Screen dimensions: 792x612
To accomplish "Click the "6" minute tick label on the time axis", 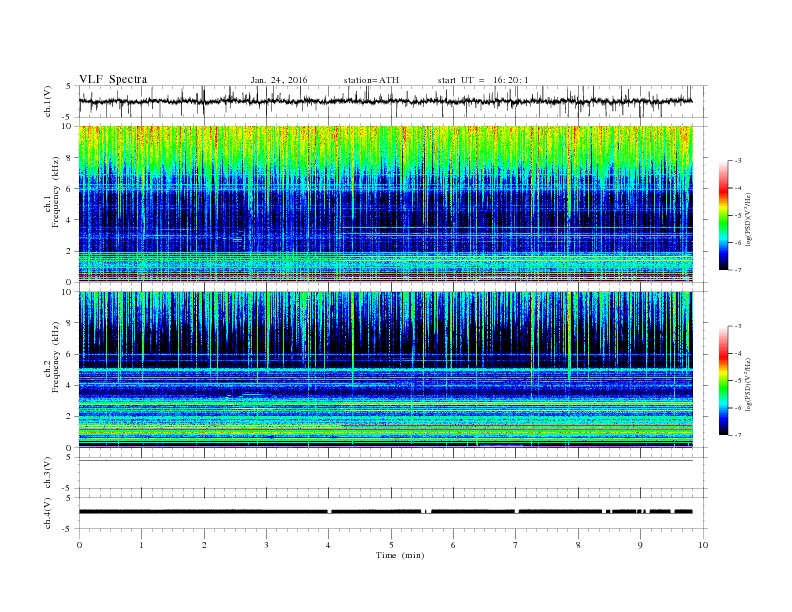I will click(x=454, y=545).
